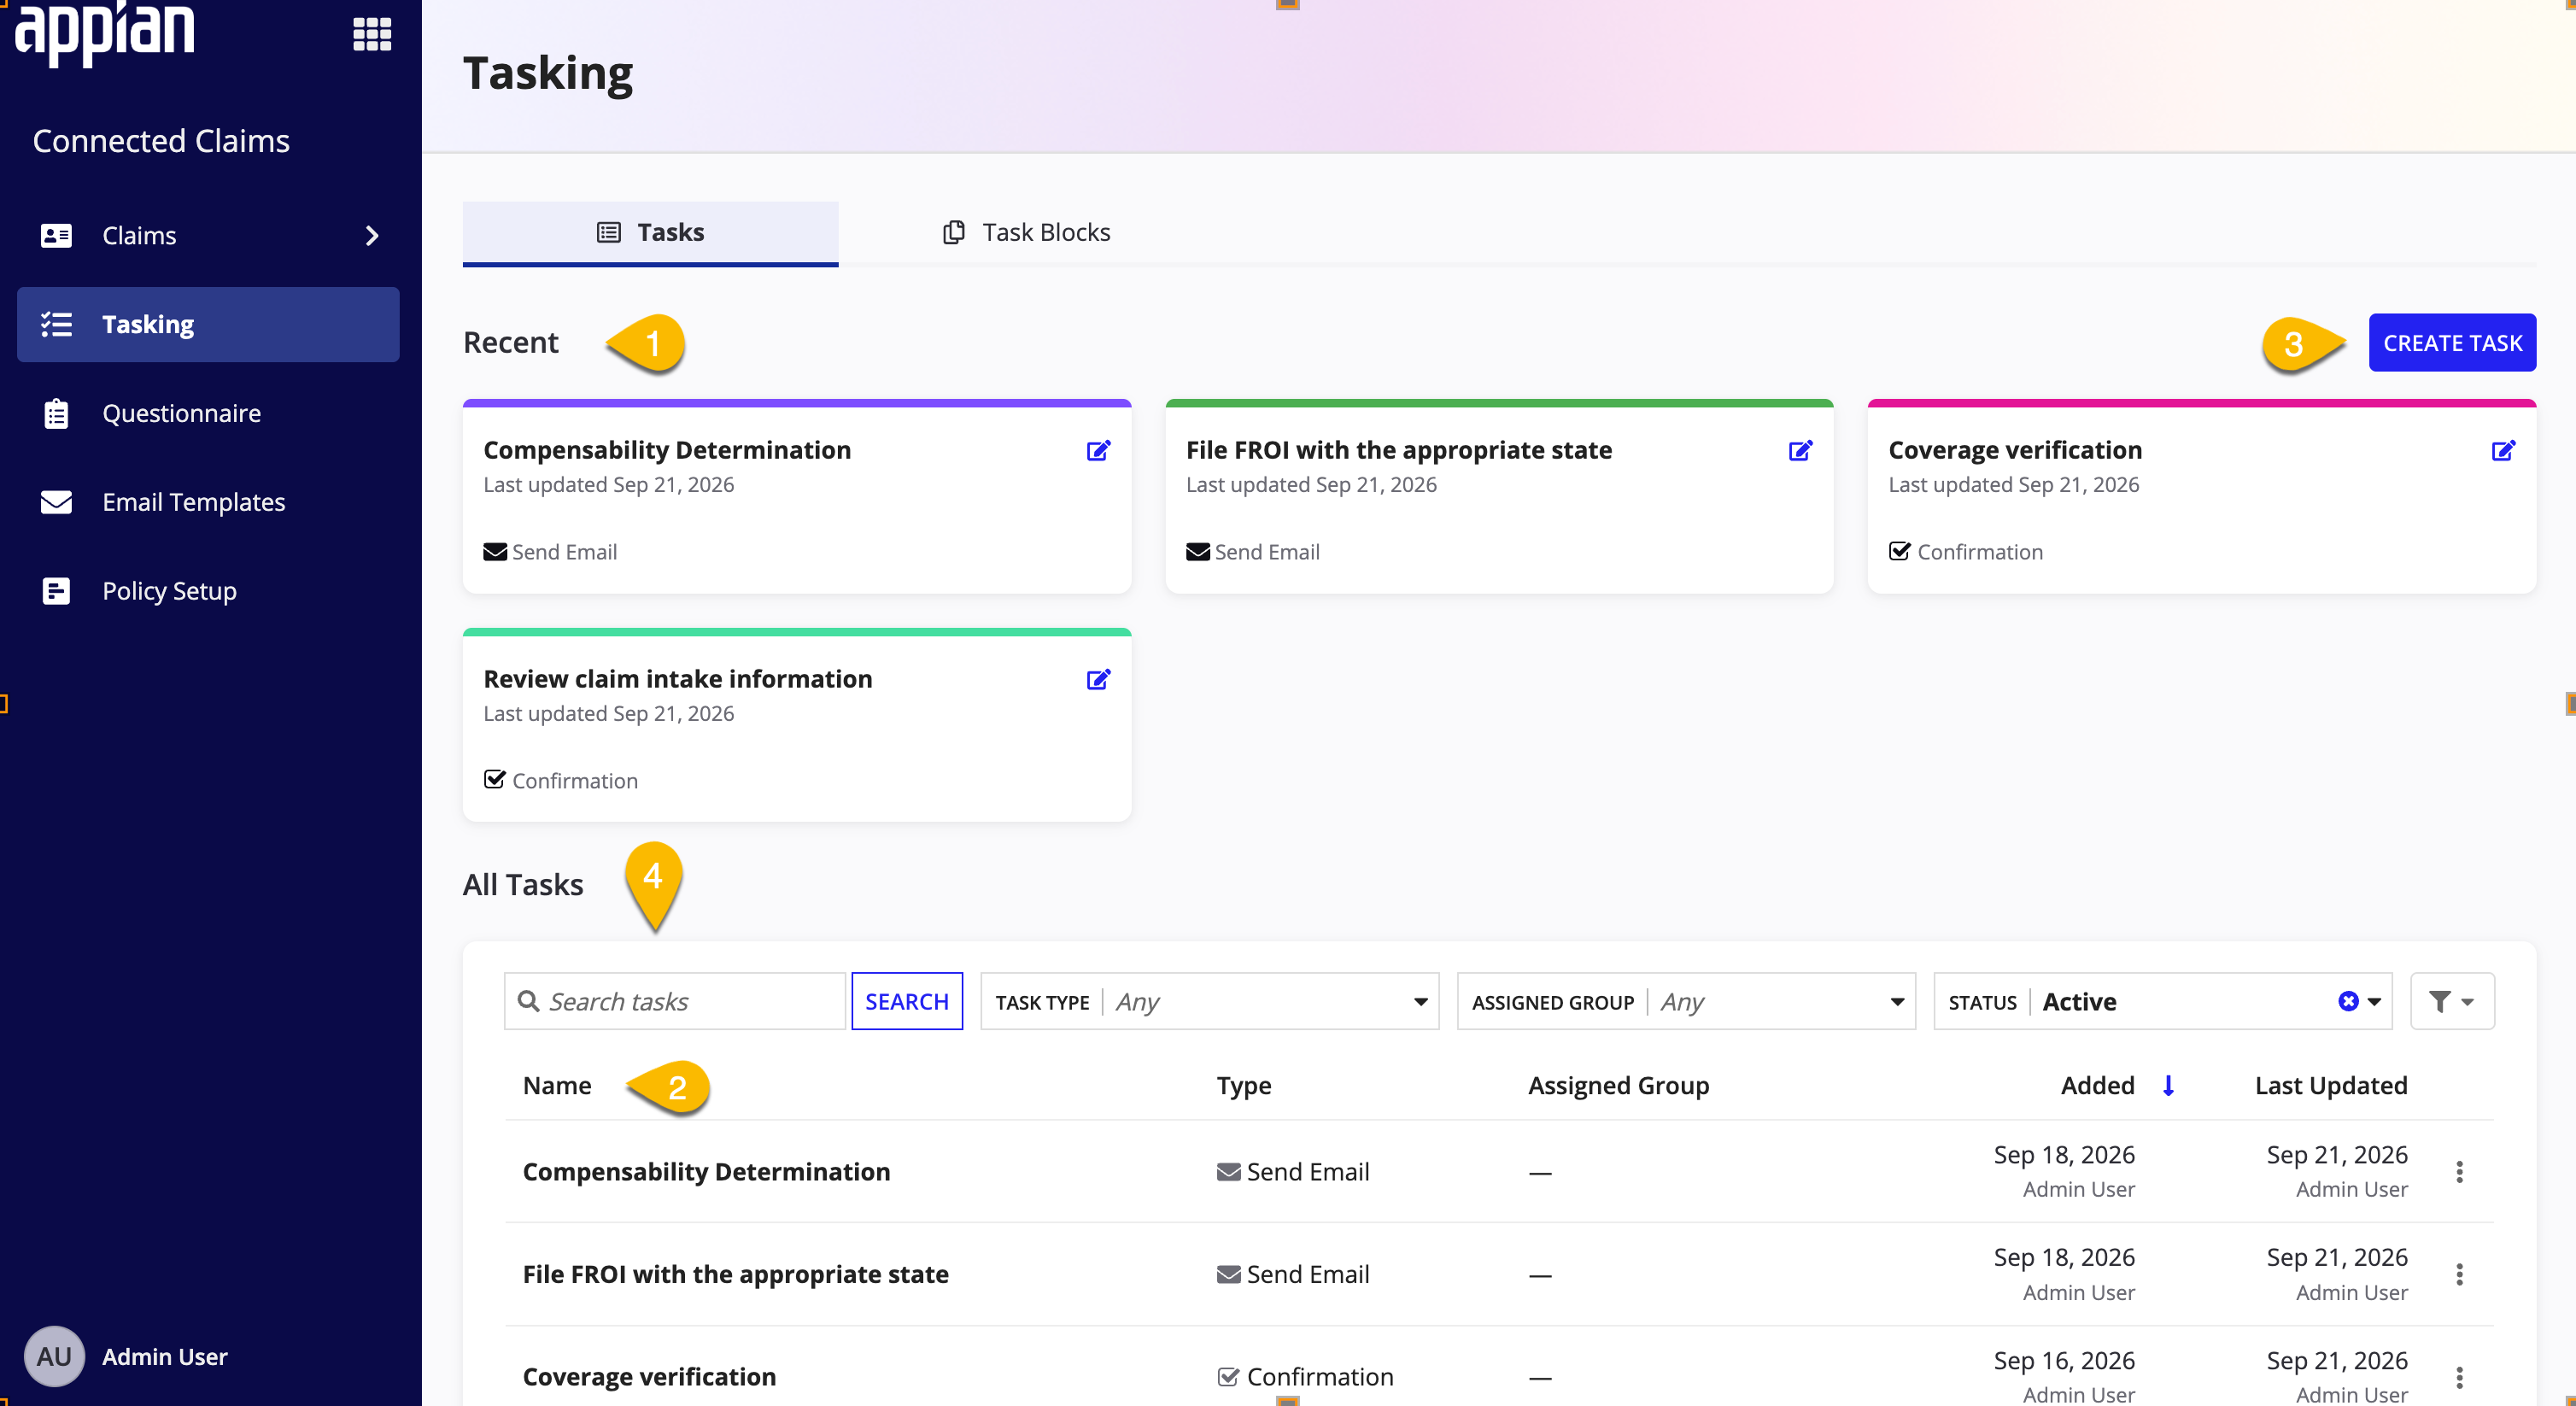Image resolution: width=2576 pixels, height=1406 pixels.
Task: Click the Admin User avatar
Action: (54, 1356)
